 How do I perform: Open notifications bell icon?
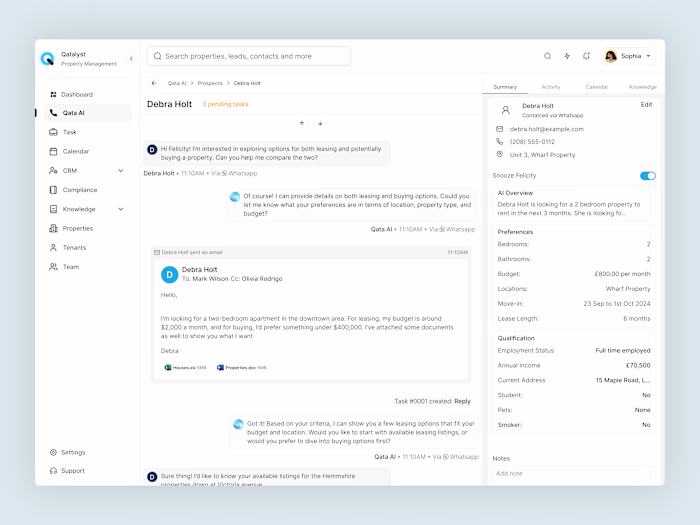point(586,56)
